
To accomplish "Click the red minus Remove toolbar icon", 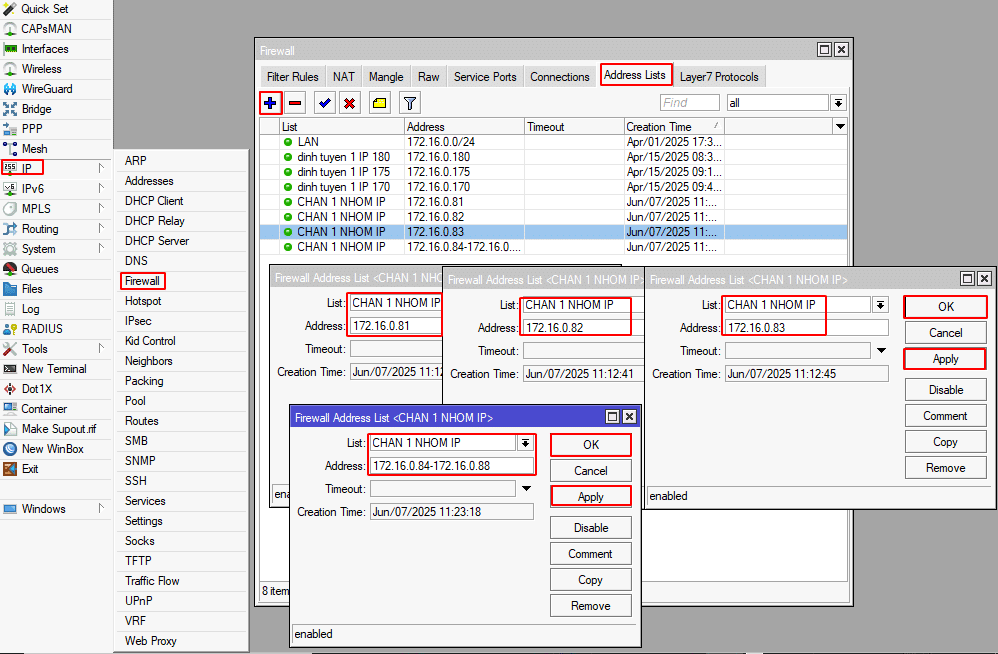I will (295, 102).
